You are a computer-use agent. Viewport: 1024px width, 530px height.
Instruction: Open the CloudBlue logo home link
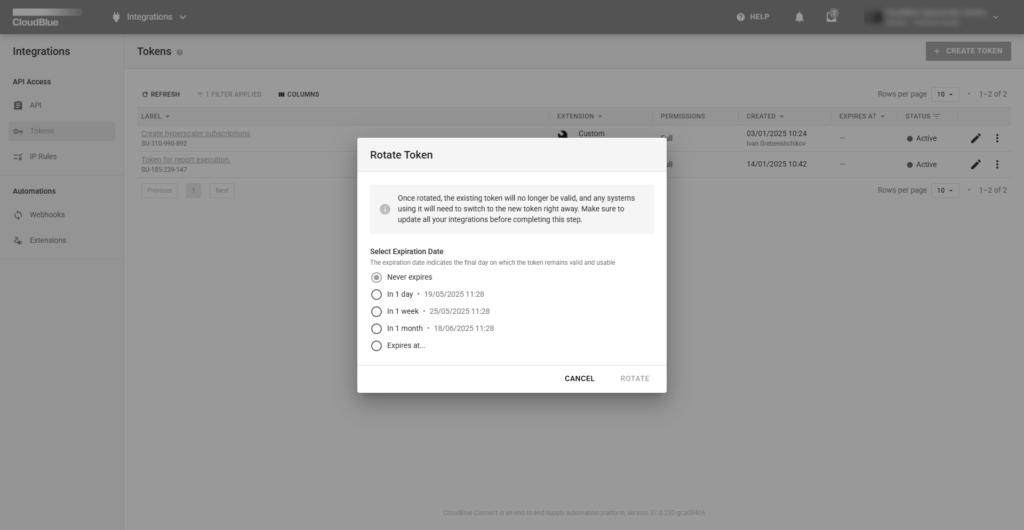pos(46,17)
